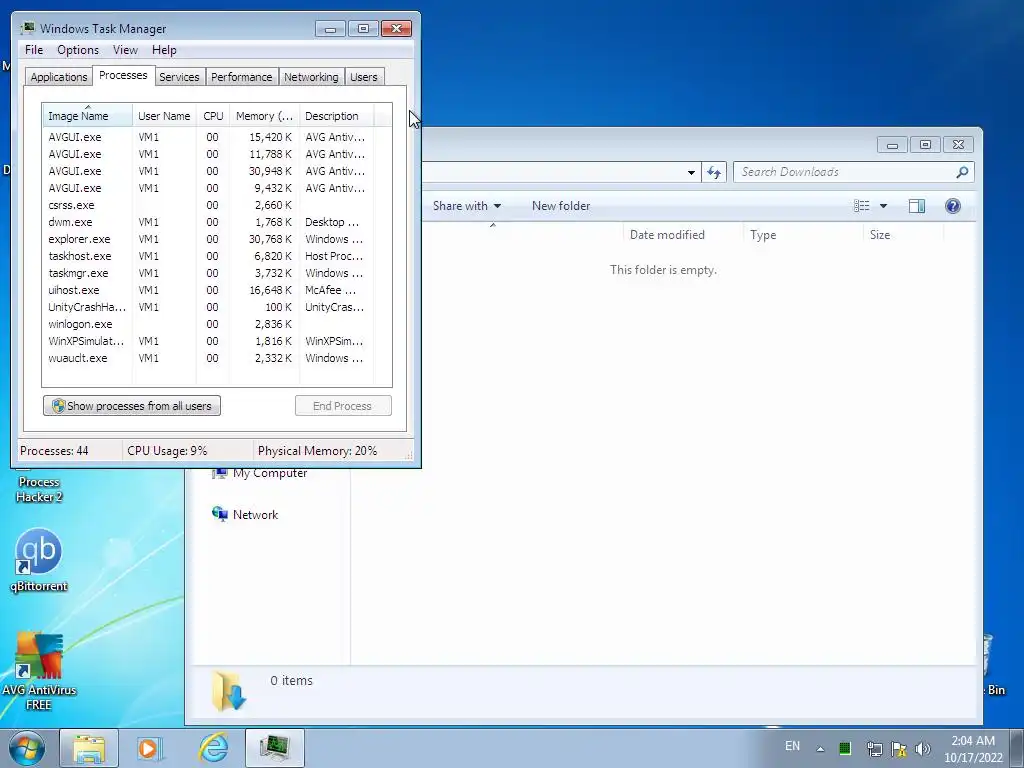1024x768 pixels.
Task: Launch Windows Media Player from taskbar
Action: (150, 748)
